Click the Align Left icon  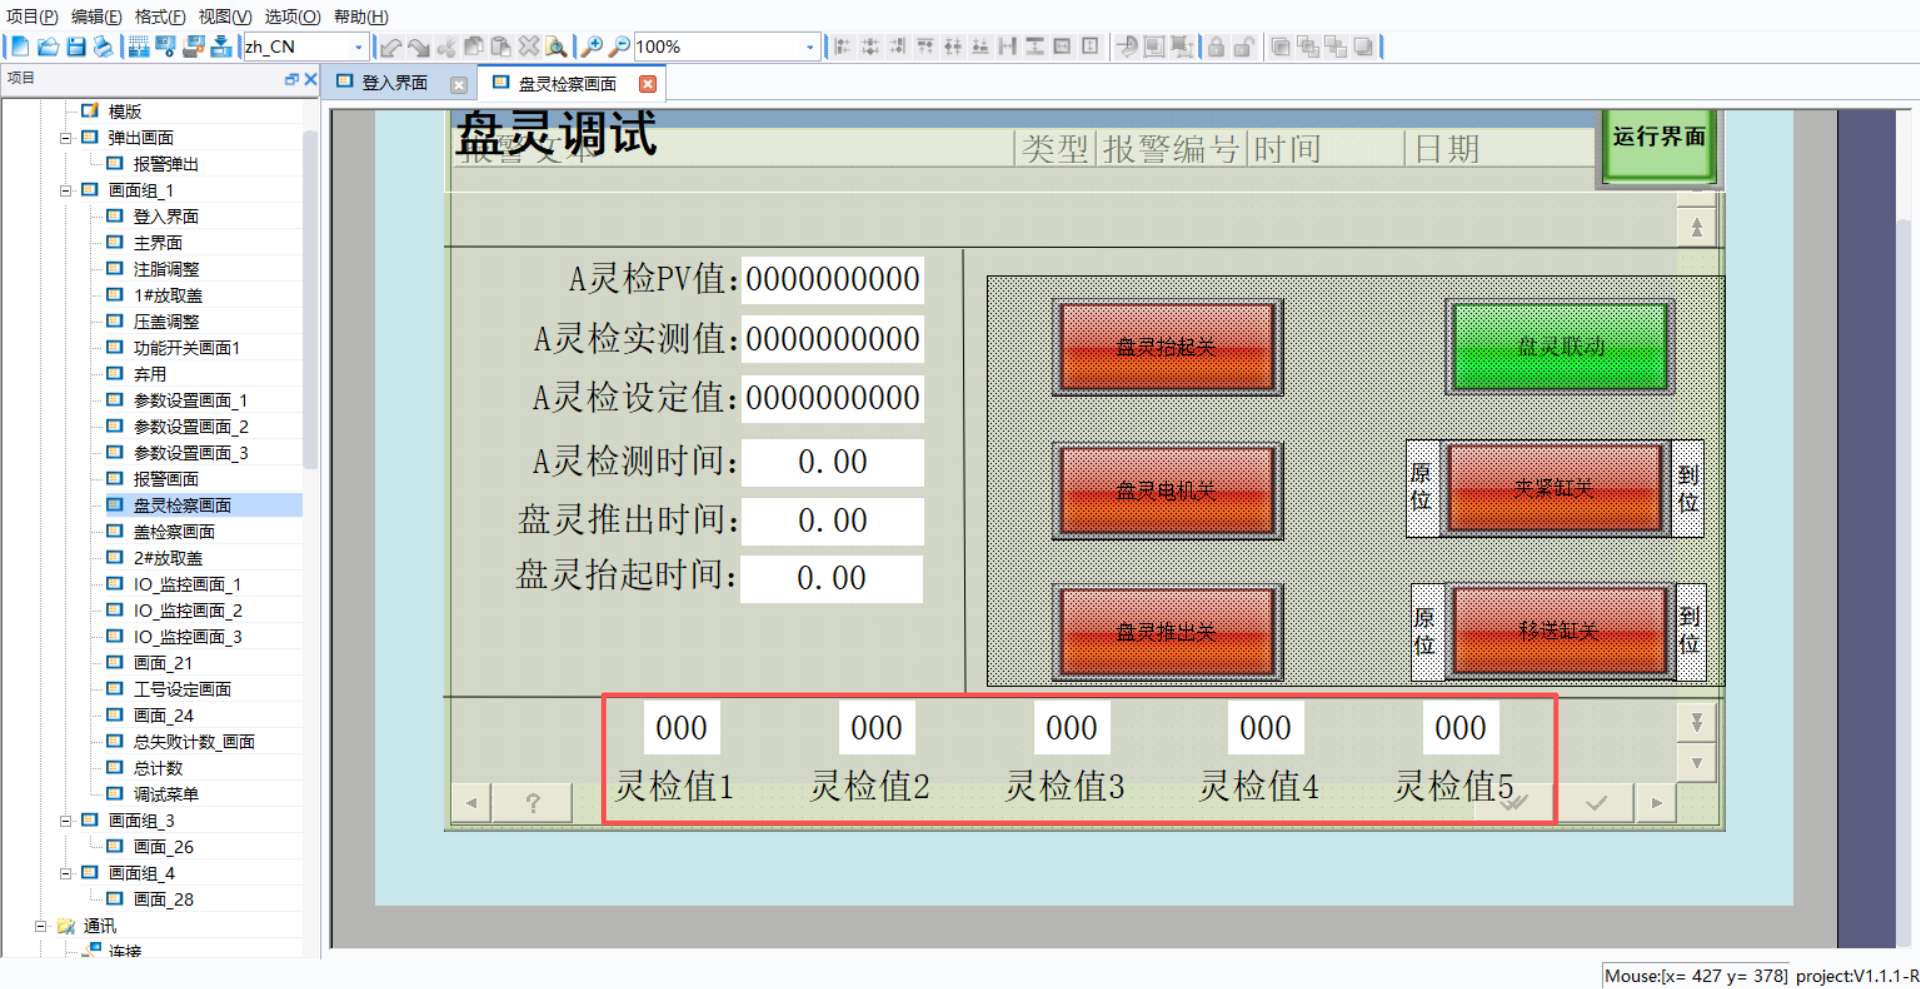[x=843, y=46]
